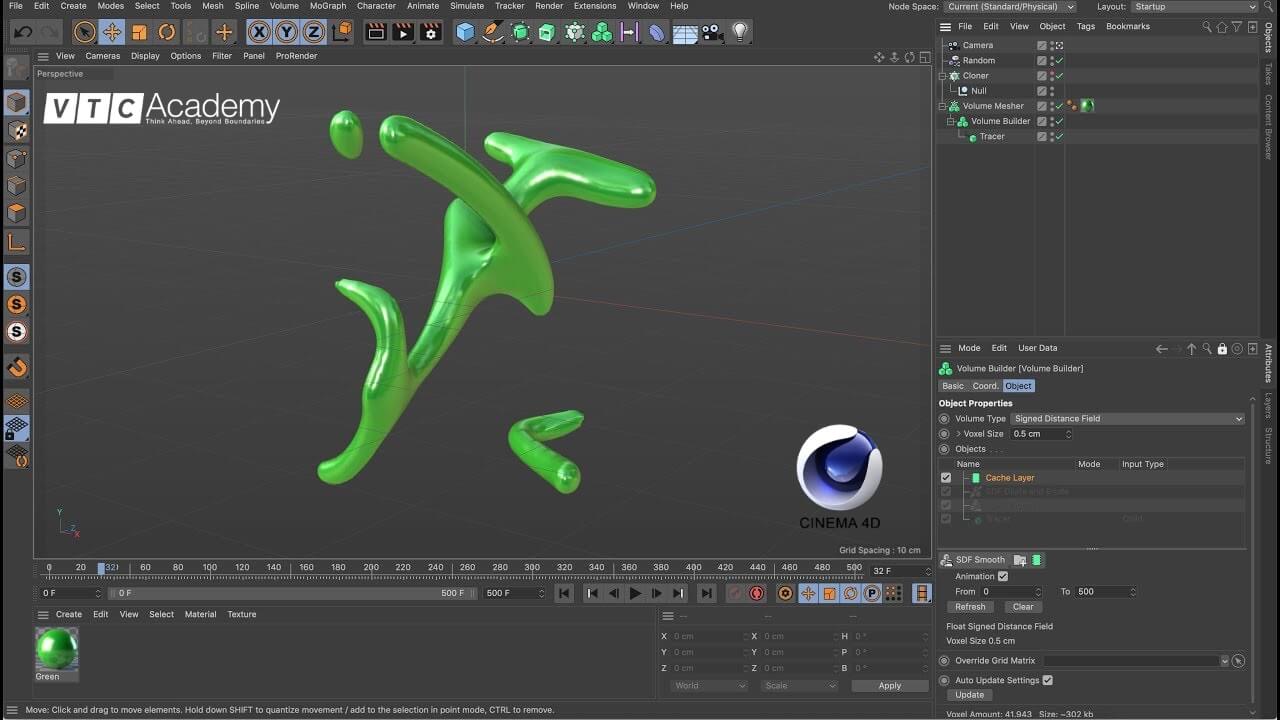This screenshot has height=720, width=1280.
Task: Click the Undo arrow icon
Action: click(x=22, y=32)
